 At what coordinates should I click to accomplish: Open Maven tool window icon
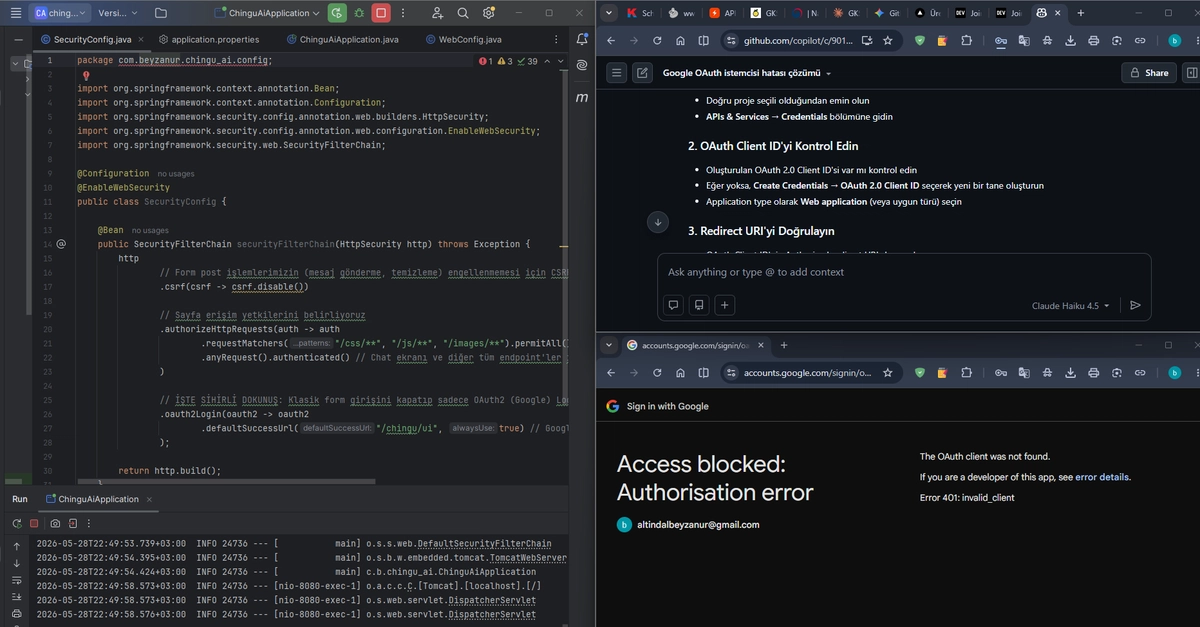(x=583, y=97)
